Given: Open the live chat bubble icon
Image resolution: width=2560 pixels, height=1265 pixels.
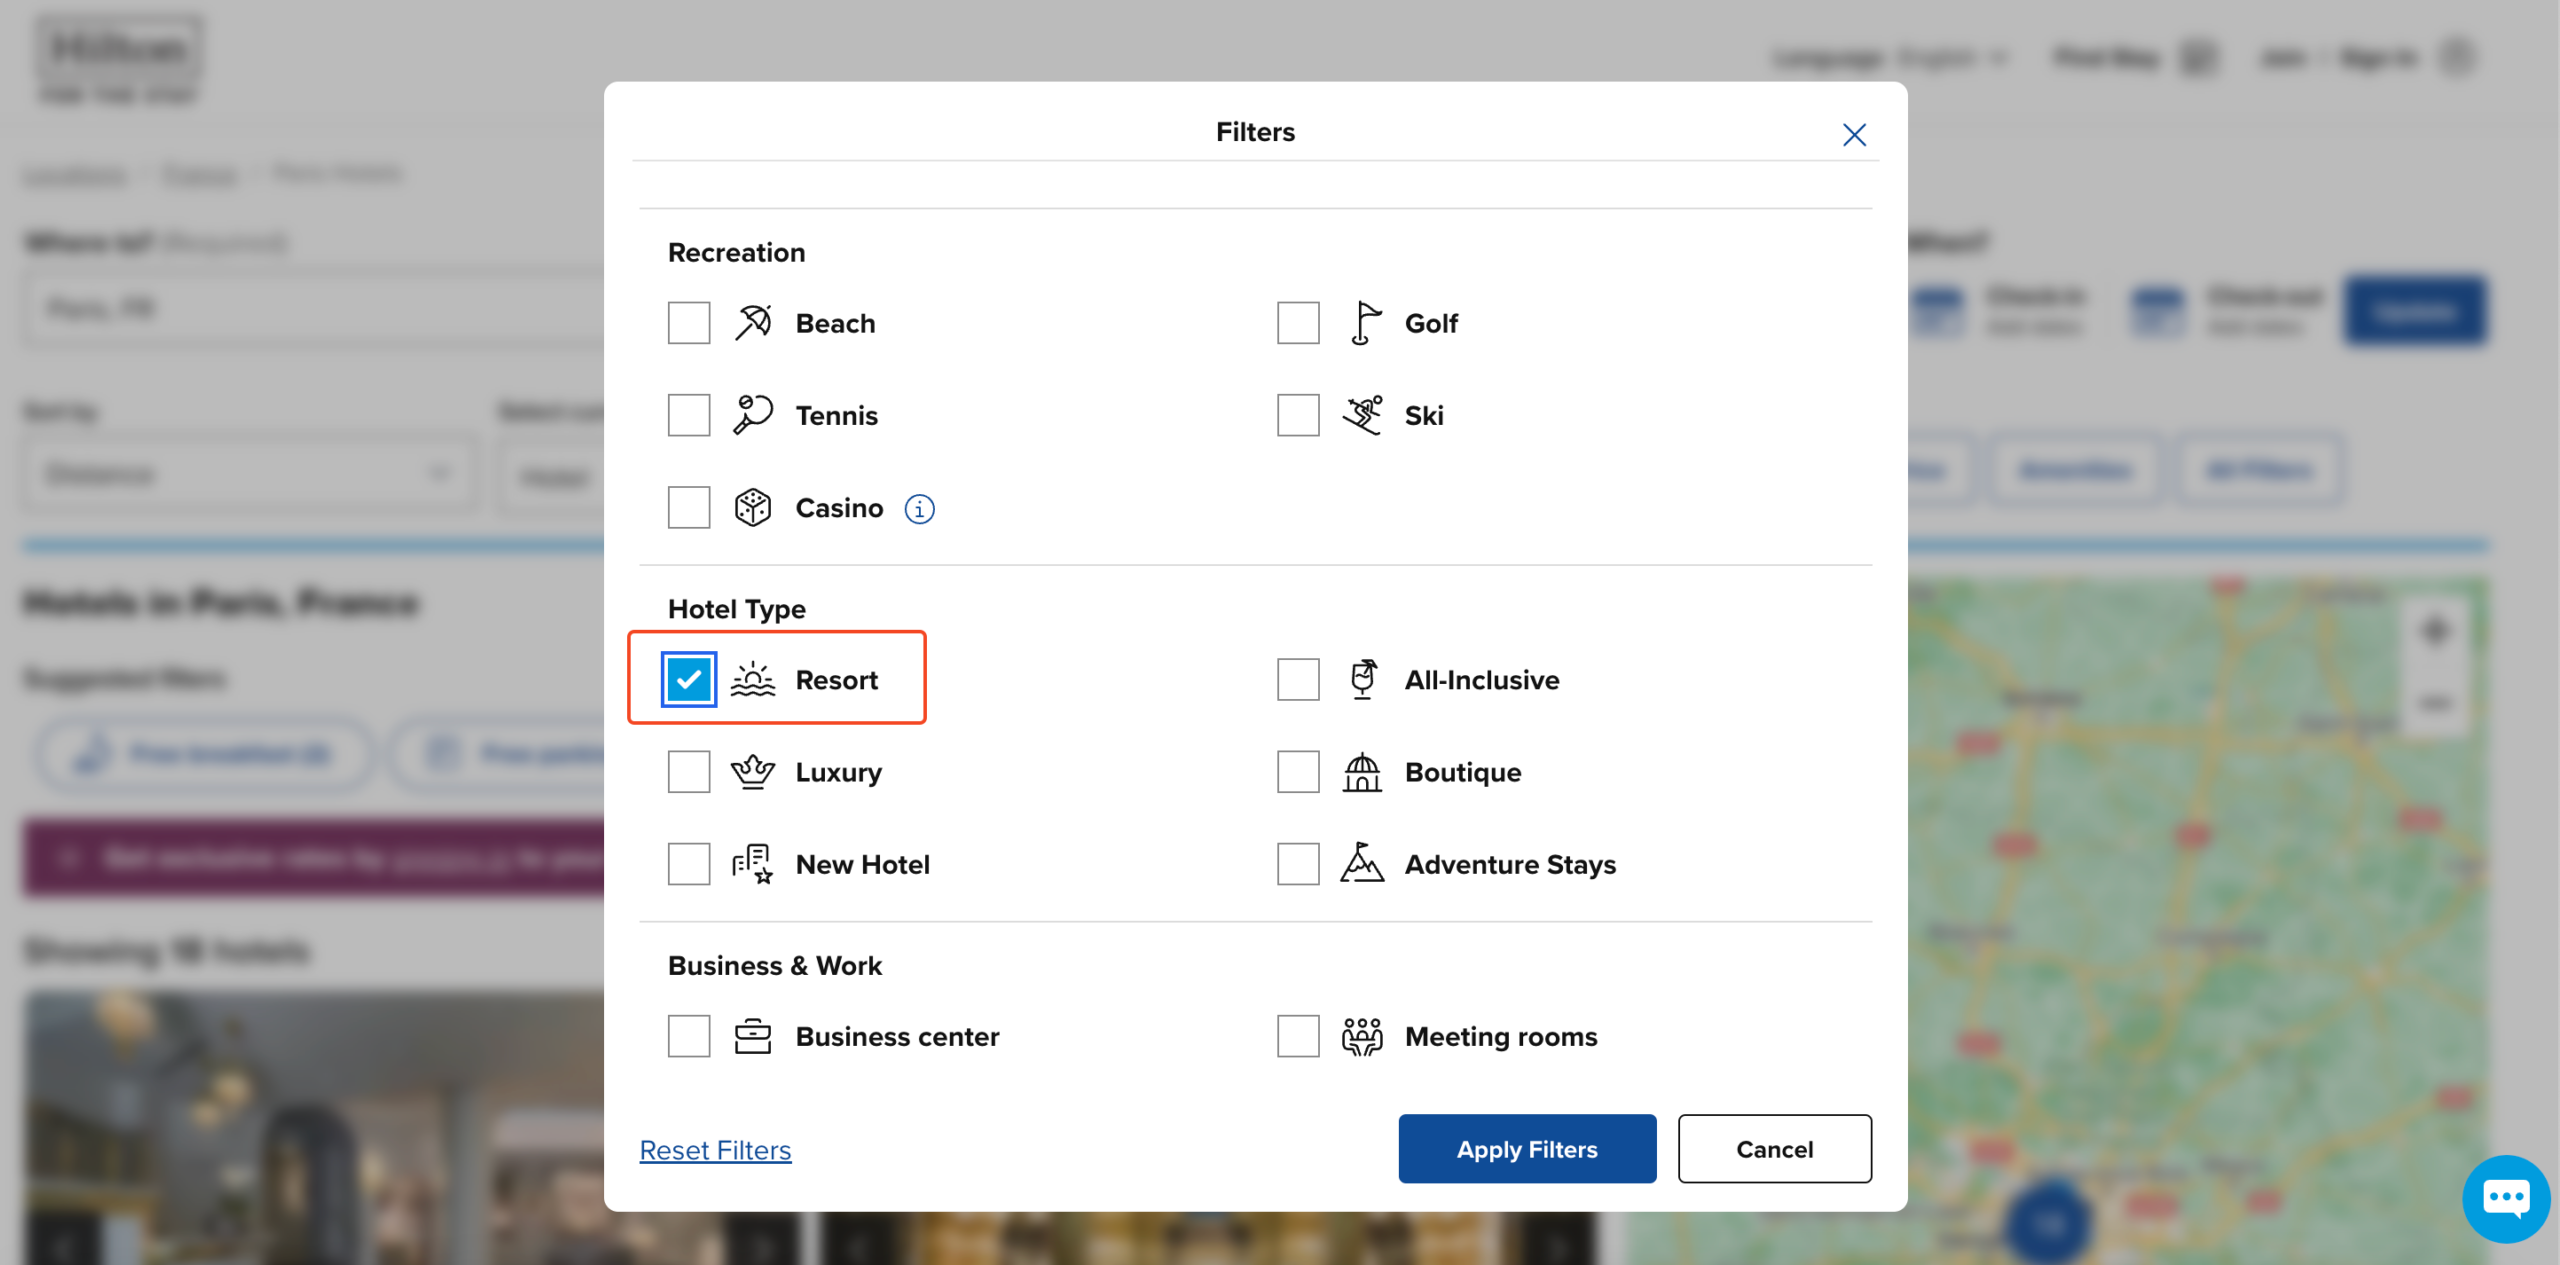Looking at the screenshot, I should click(2505, 1197).
